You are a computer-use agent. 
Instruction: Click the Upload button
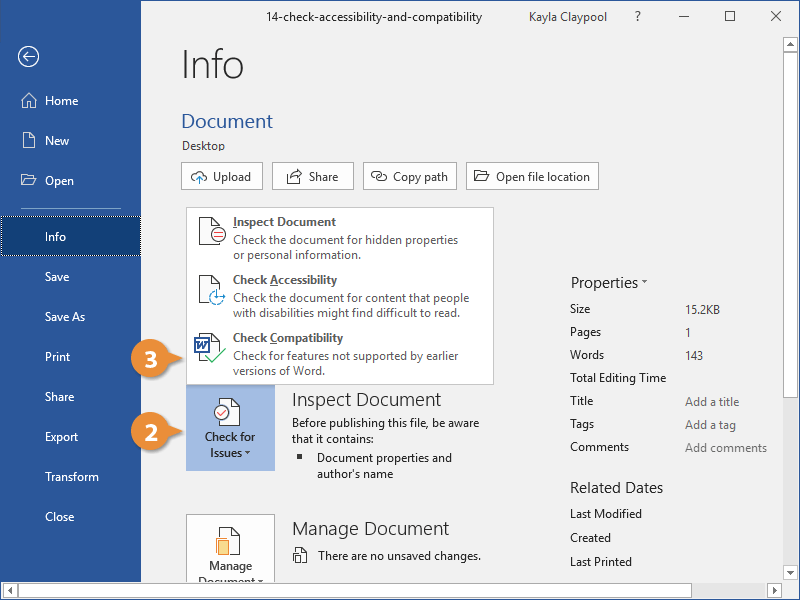[221, 175]
